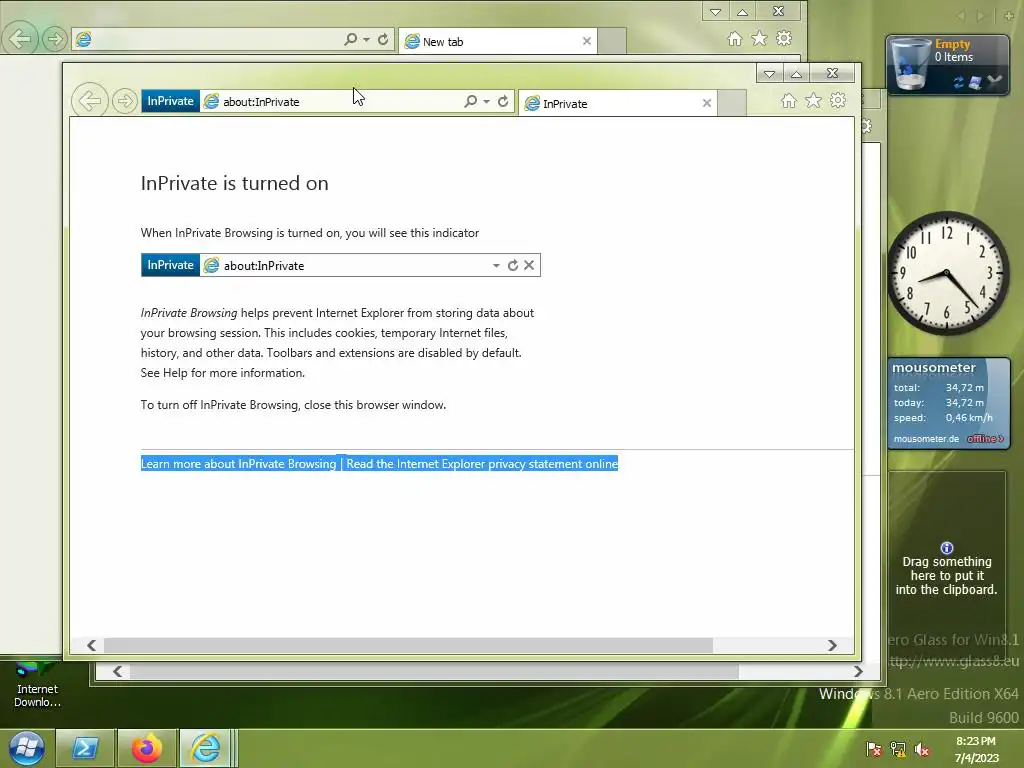Click the info icon in clipboard gadget
This screenshot has width=1024, height=768.
pos(946,548)
